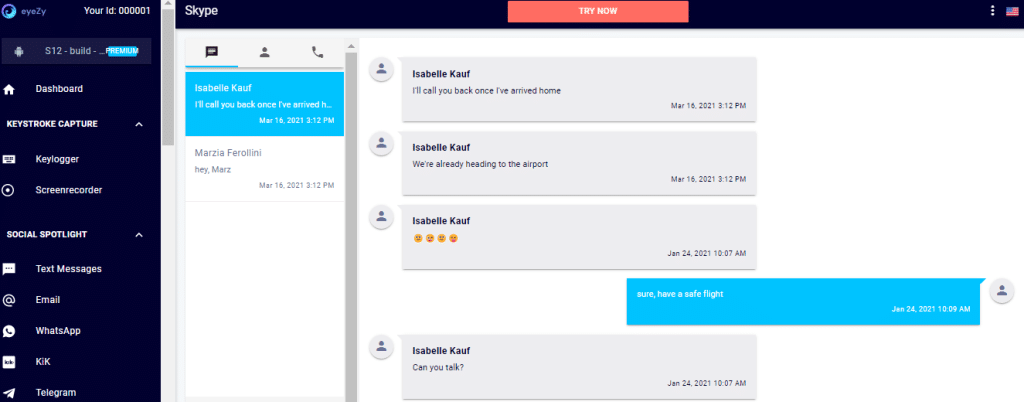Collapse the Social Spotlight section
This screenshot has width=1024, height=402.
click(138, 234)
